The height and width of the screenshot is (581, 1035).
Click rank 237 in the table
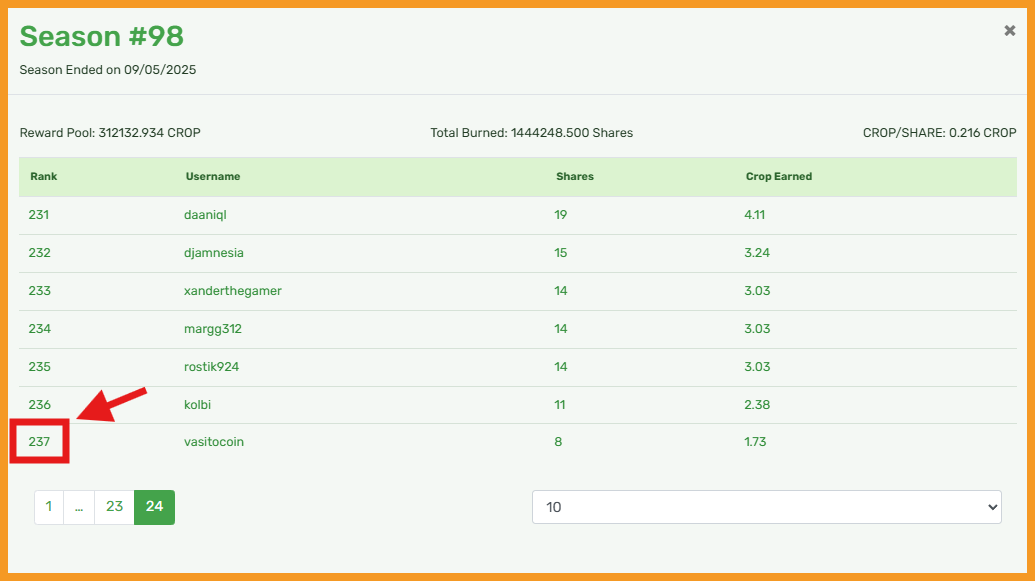tap(39, 442)
